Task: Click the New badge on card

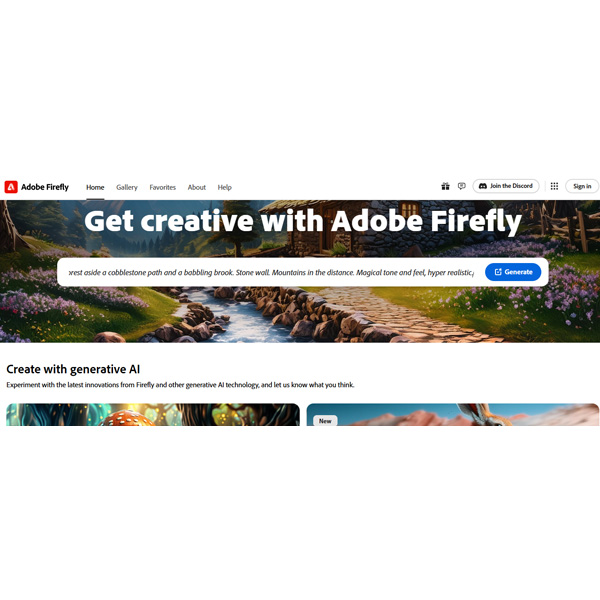Action: [x=325, y=421]
